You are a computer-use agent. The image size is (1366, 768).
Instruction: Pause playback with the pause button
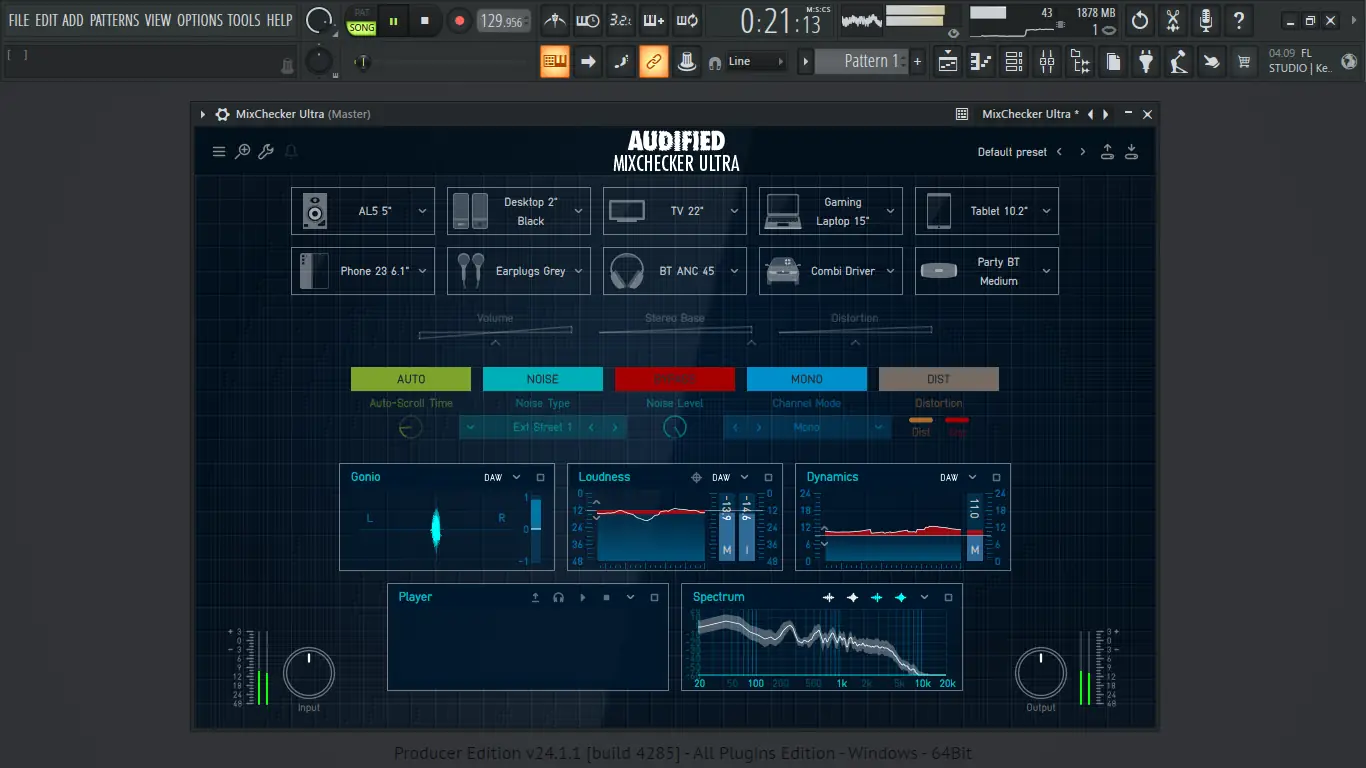(394, 20)
